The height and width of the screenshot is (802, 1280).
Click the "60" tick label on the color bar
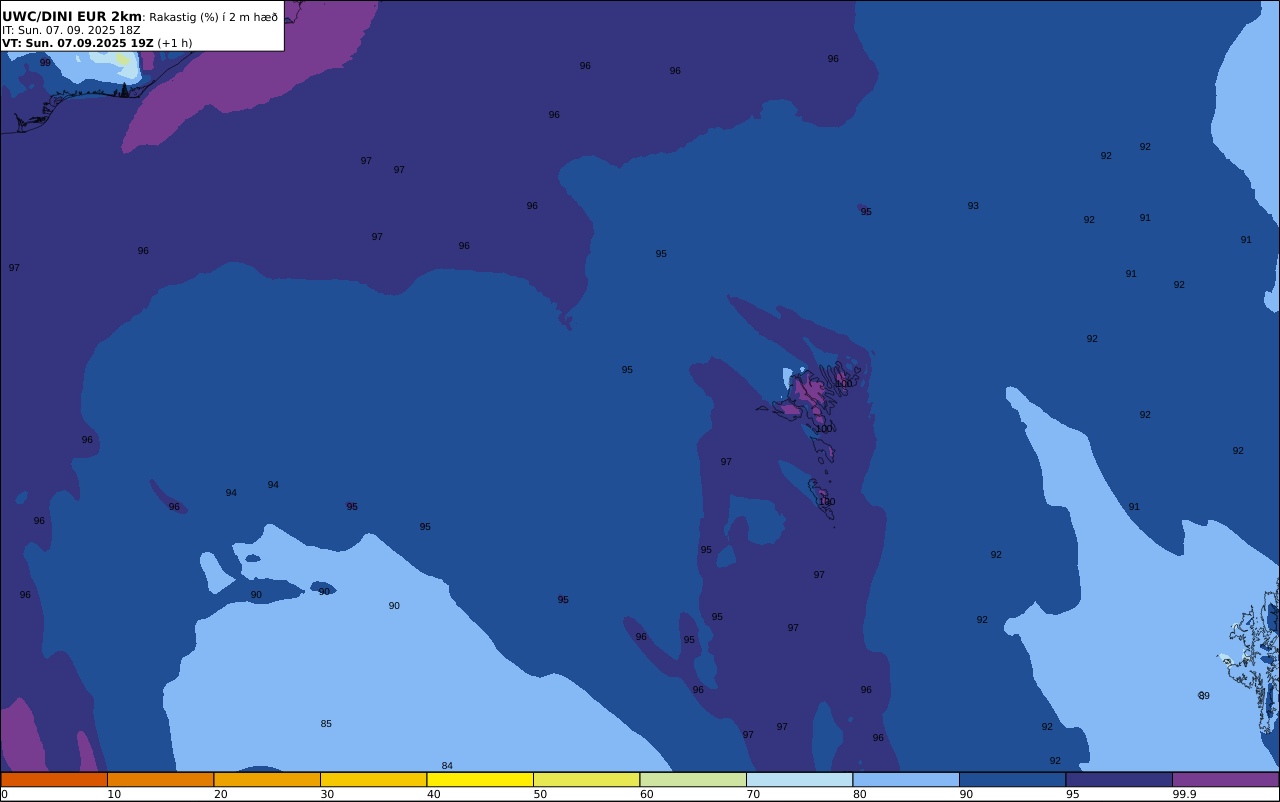[646, 794]
